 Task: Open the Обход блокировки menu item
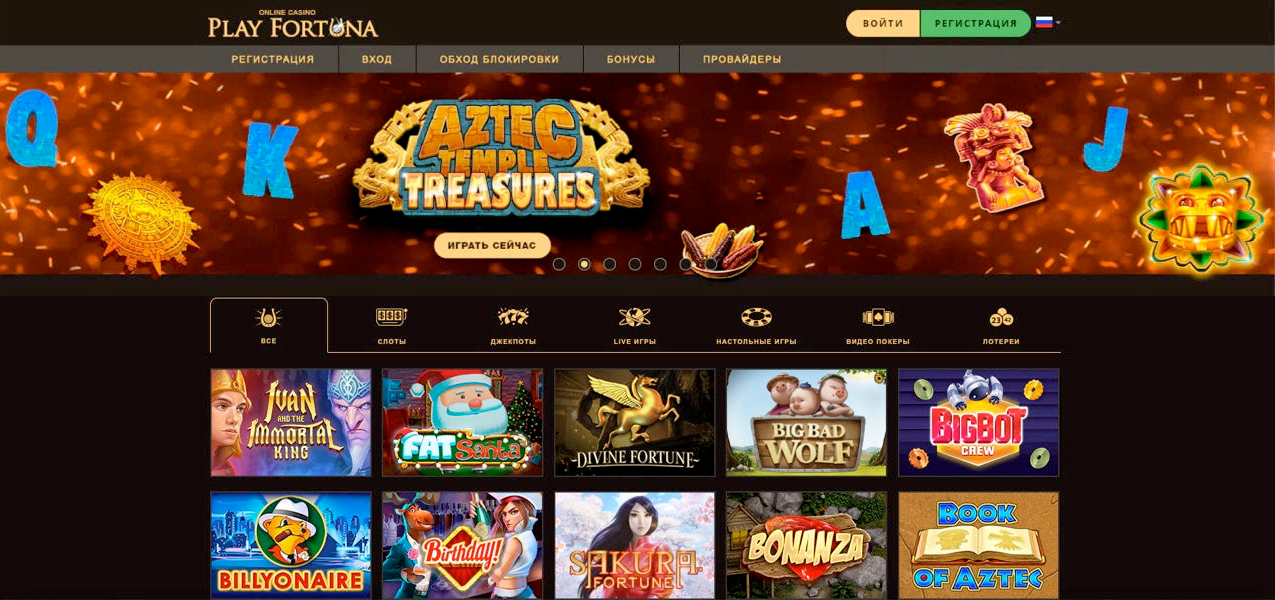point(499,59)
